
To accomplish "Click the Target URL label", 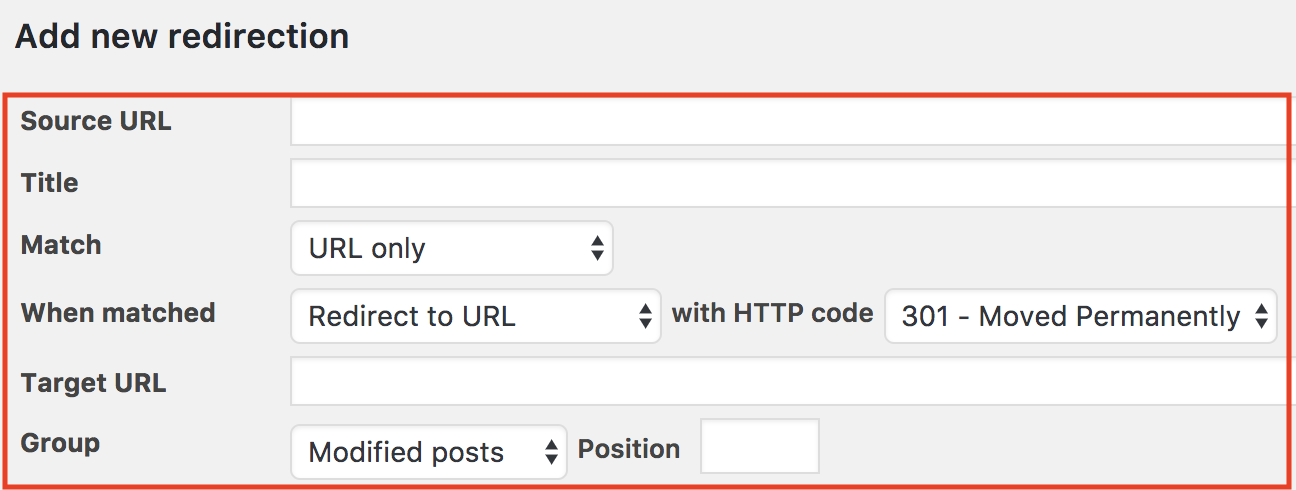I will [94, 383].
